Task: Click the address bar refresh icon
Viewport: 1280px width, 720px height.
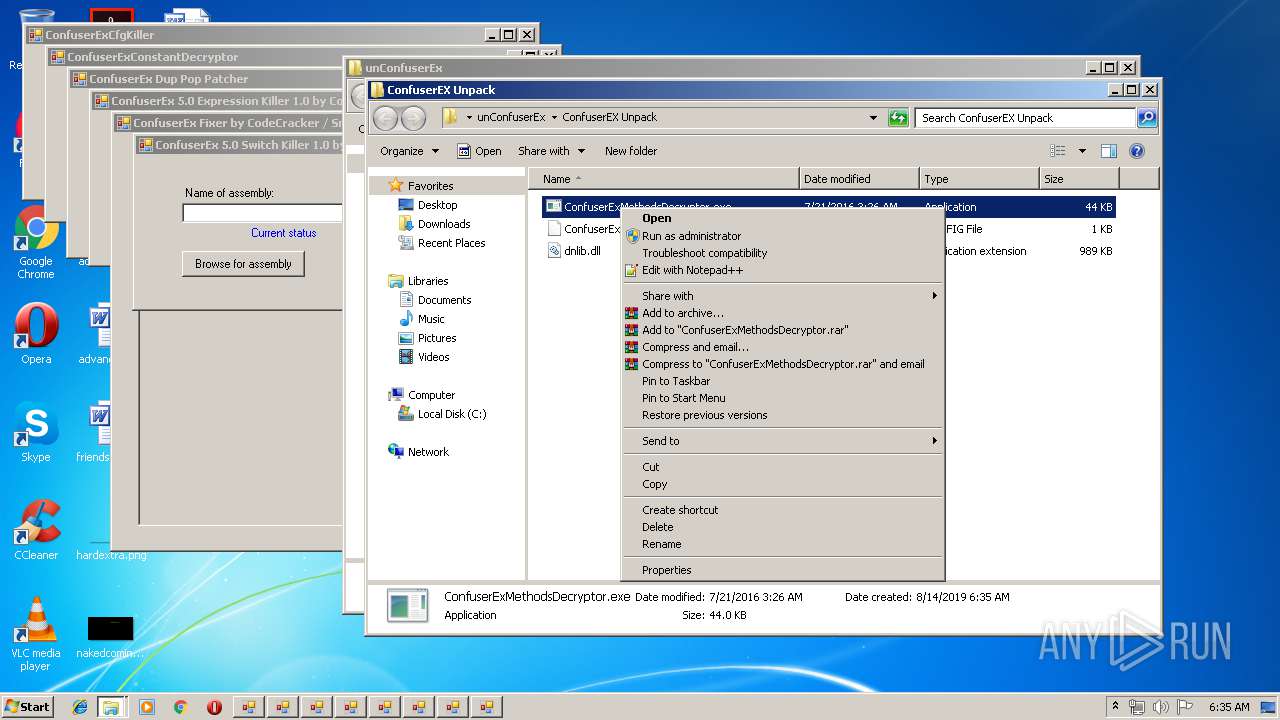Action: pos(898,118)
